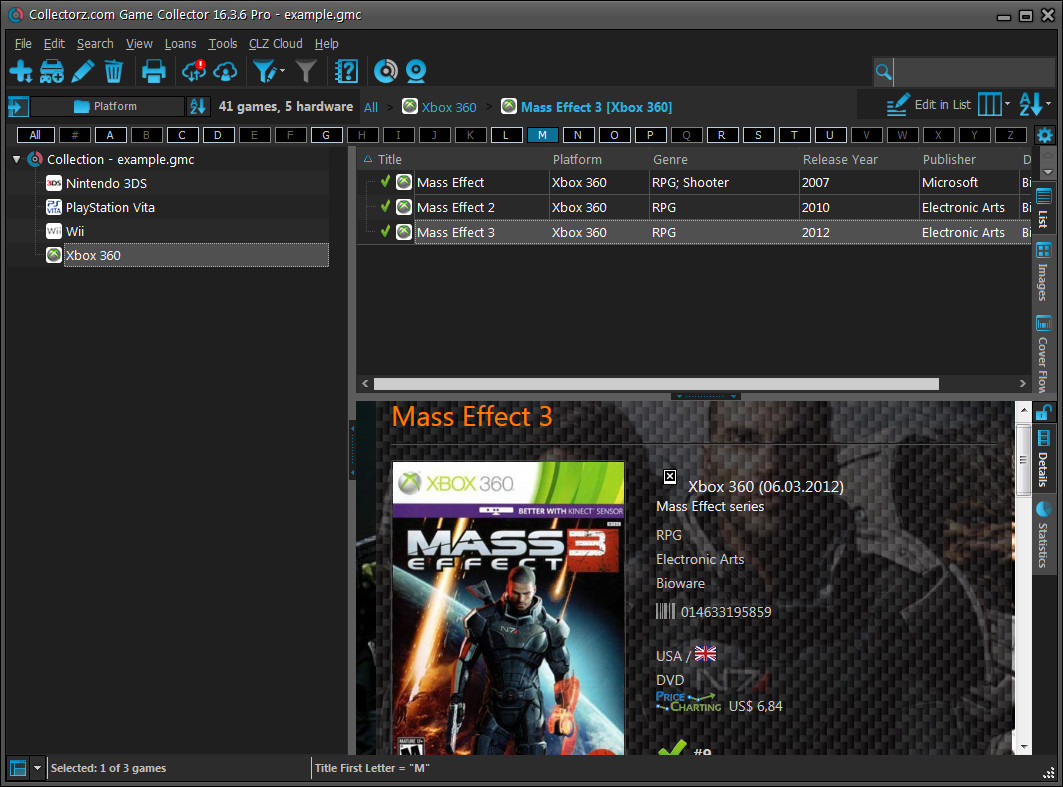1063x787 pixels.
Task: Open the Platform folder grouping dropdown
Action: pos(108,106)
